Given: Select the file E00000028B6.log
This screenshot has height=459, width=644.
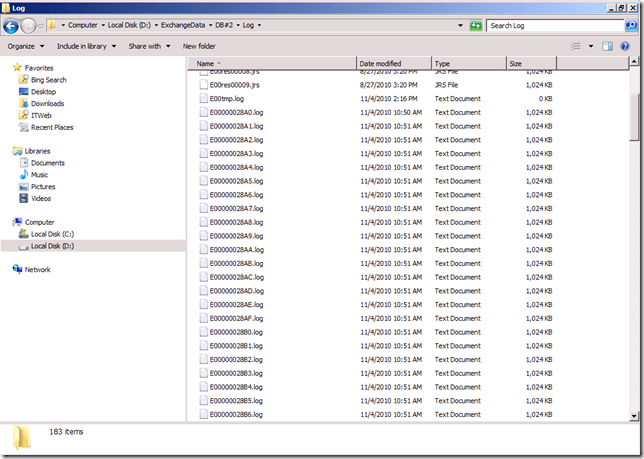Looking at the screenshot, I should click(x=236, y=414).
